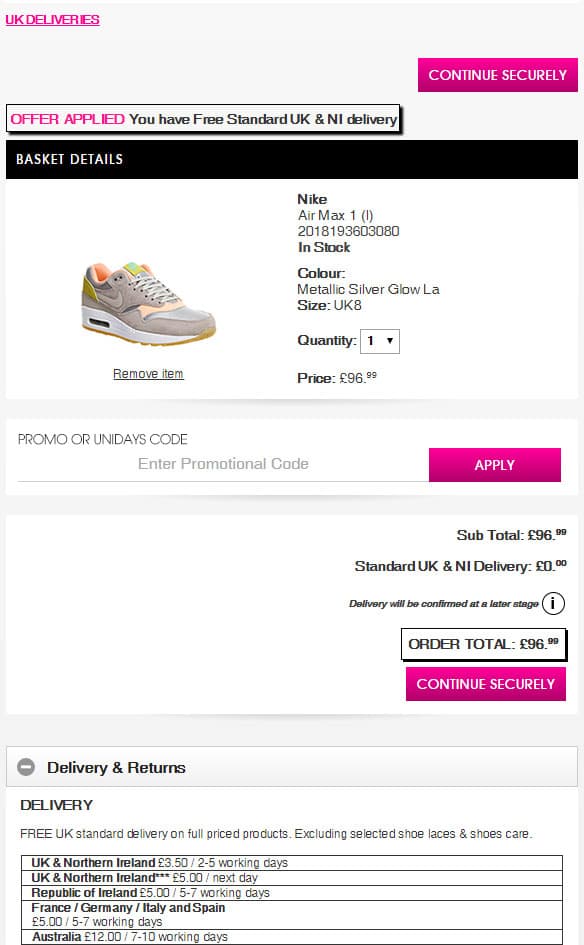Click the BASKET DETAILS header bar
The height and width of the screenshot is (945, 584).
[292, 159]
